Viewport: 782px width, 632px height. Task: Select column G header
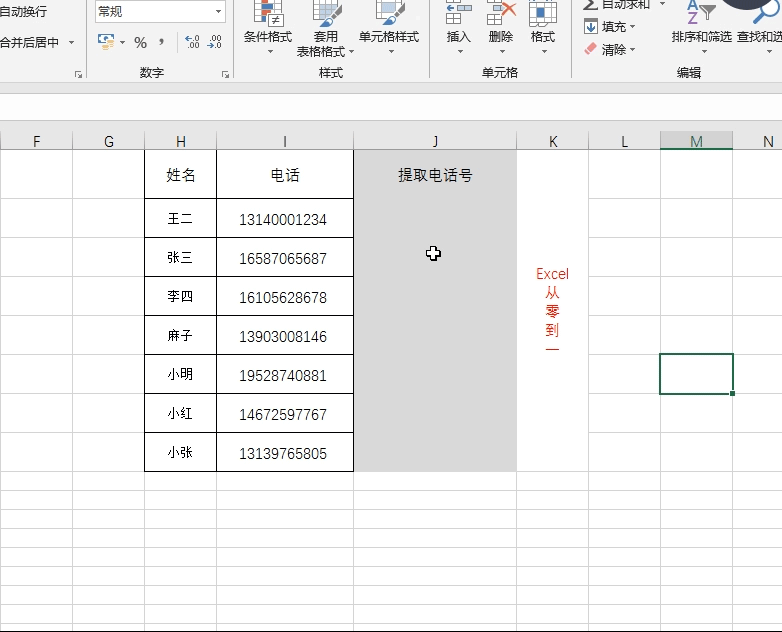pyautogui.click(x=109, y=141)
